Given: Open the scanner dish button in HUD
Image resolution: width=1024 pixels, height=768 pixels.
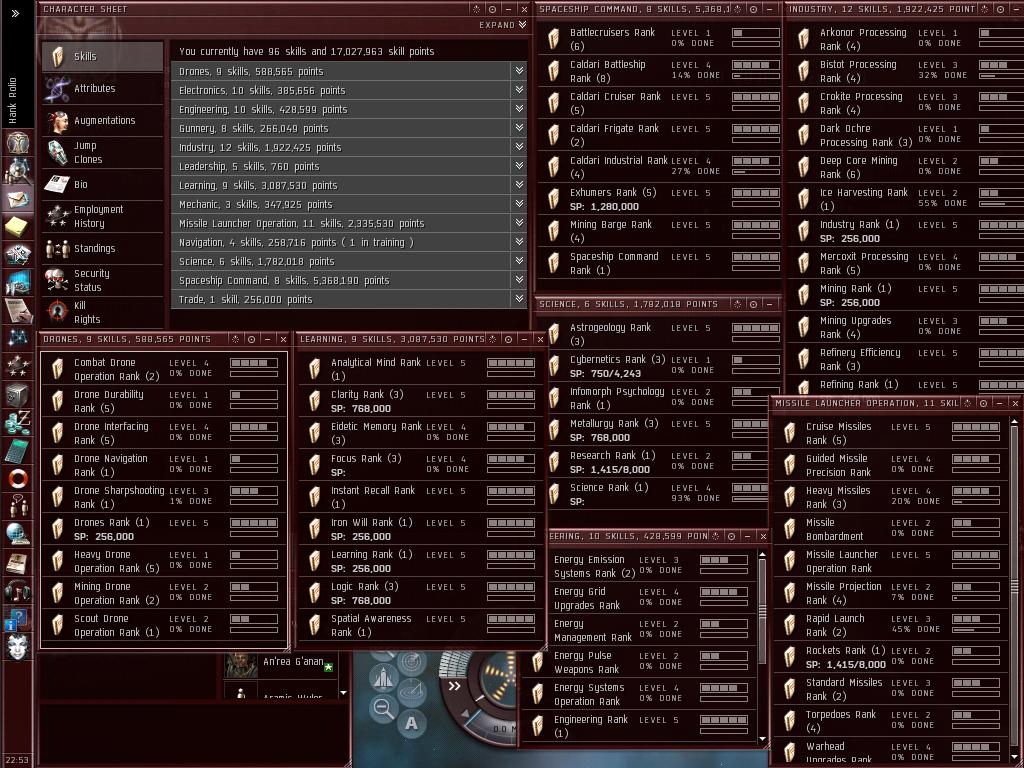Looking at the screenshot, I should coord(411,663).
